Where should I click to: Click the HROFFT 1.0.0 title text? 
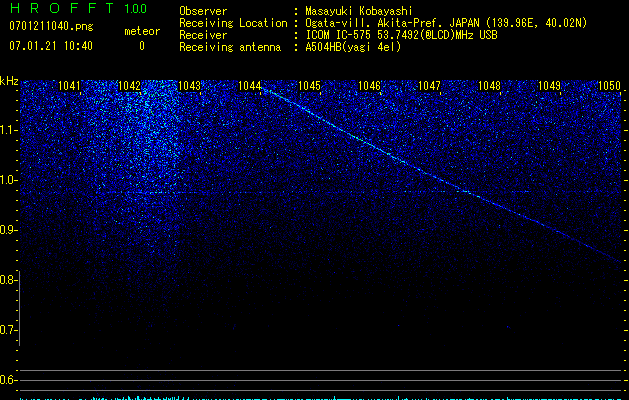tap(78, 8)
